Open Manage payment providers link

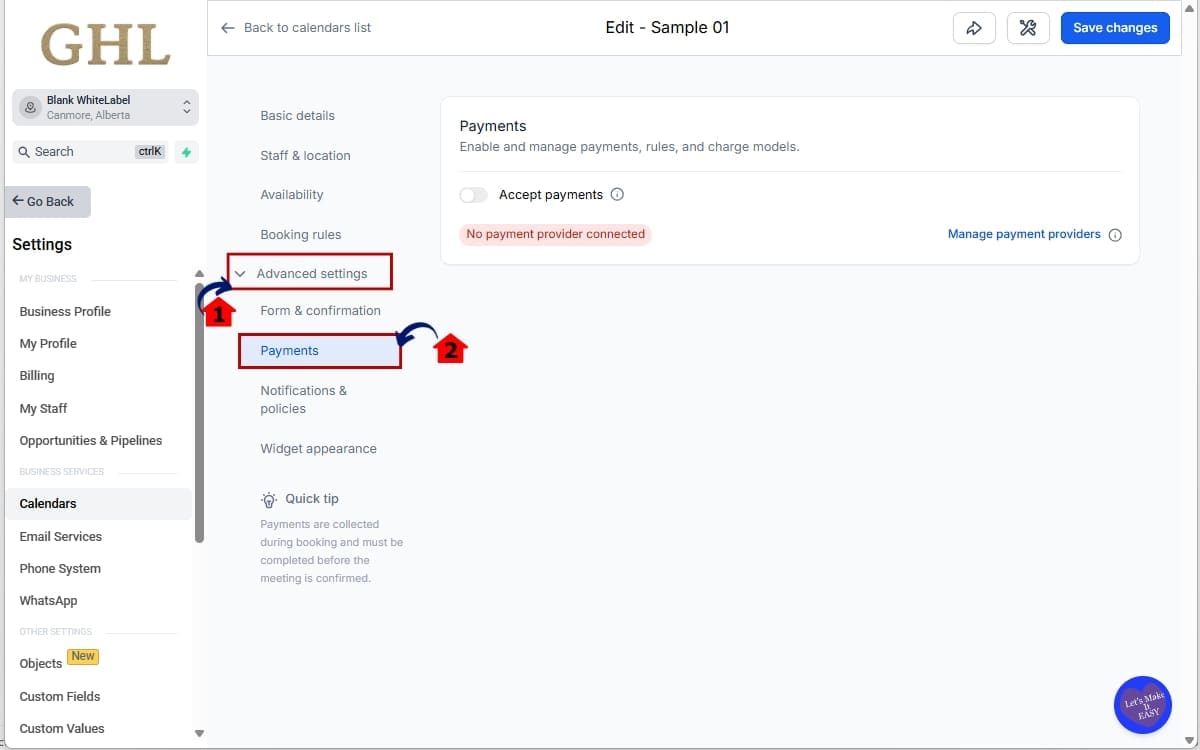pyautogui.click(x=1023, y=234)
